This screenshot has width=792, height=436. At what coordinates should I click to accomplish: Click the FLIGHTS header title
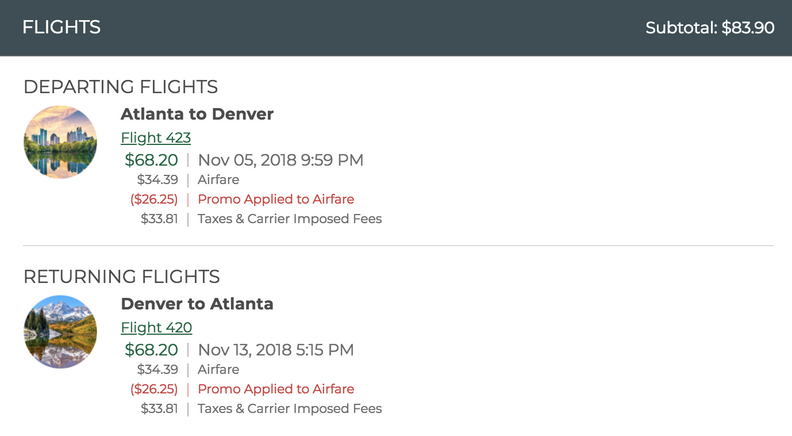tap(61, 27)
